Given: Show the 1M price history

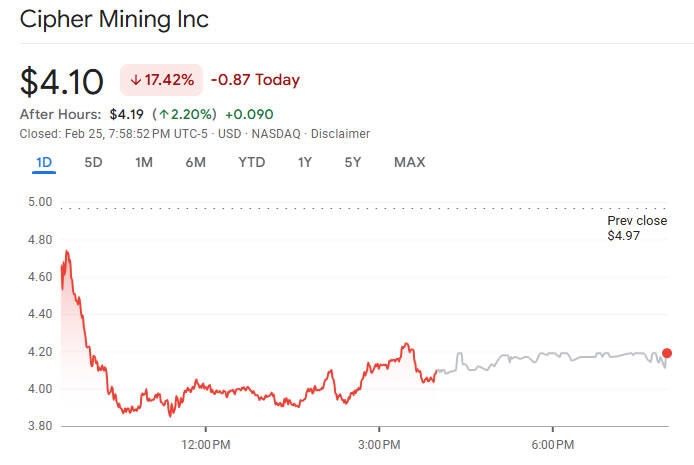Looking at the screenshot, I should pyautogui.click(x=144, y=162).
